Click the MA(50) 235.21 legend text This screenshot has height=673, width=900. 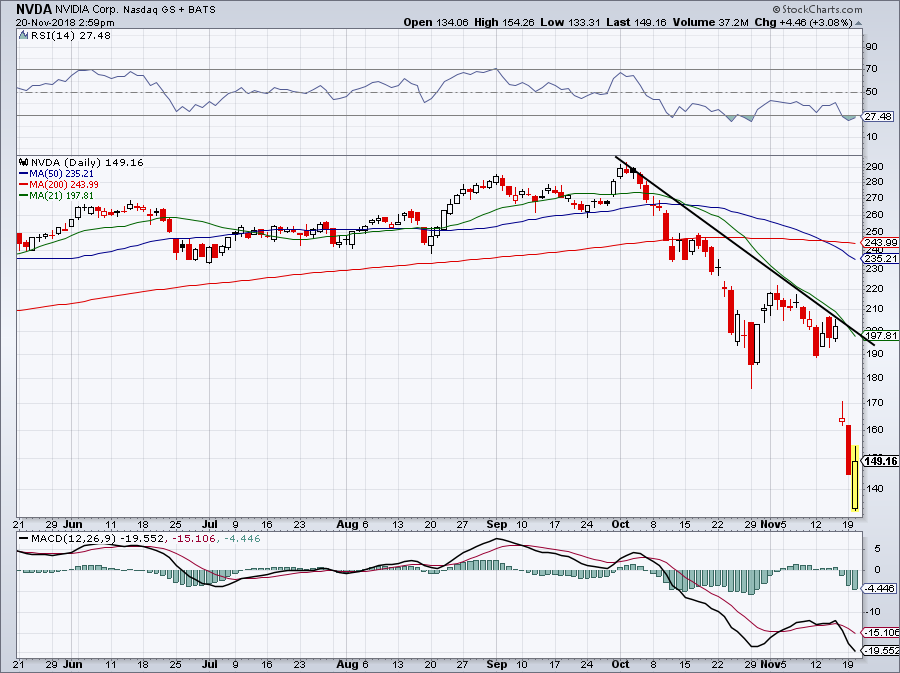coord(62,173)
